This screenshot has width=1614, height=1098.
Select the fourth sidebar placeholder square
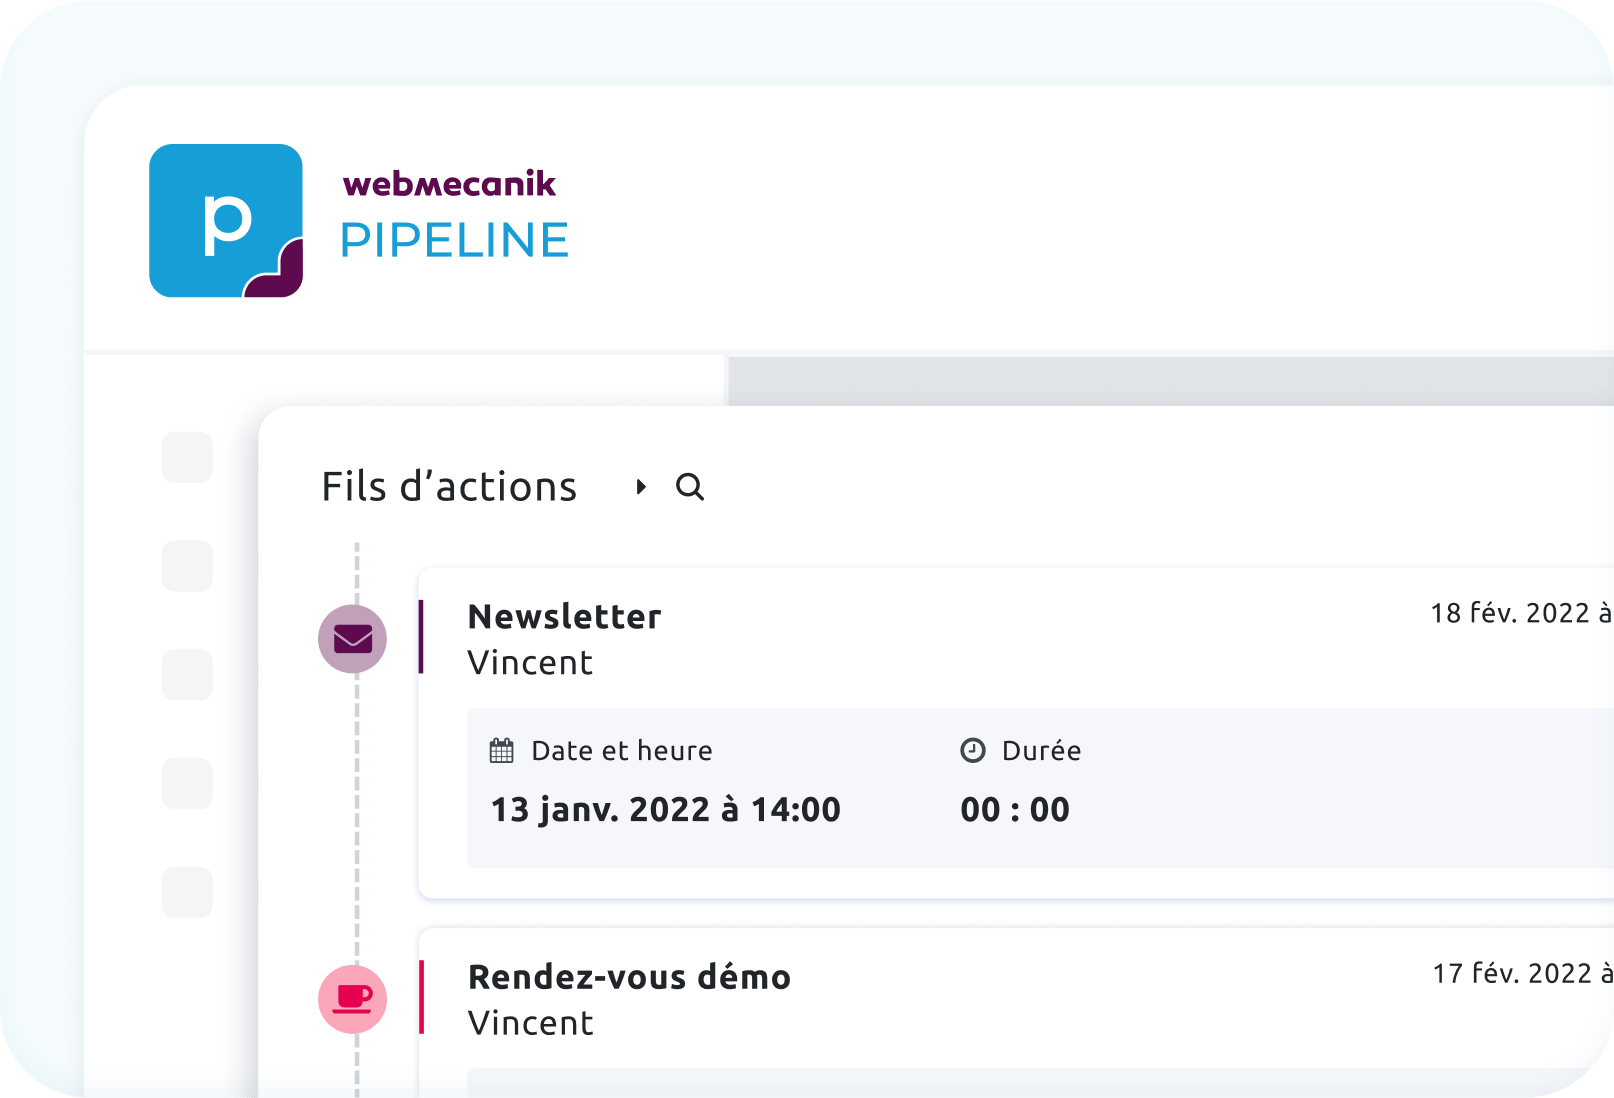187,784
